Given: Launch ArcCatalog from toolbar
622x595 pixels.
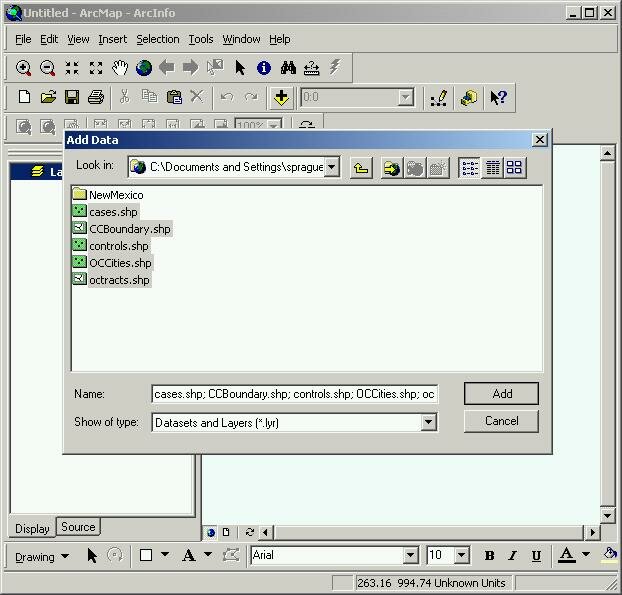Looking at the screenshot, I should (469, 98).
